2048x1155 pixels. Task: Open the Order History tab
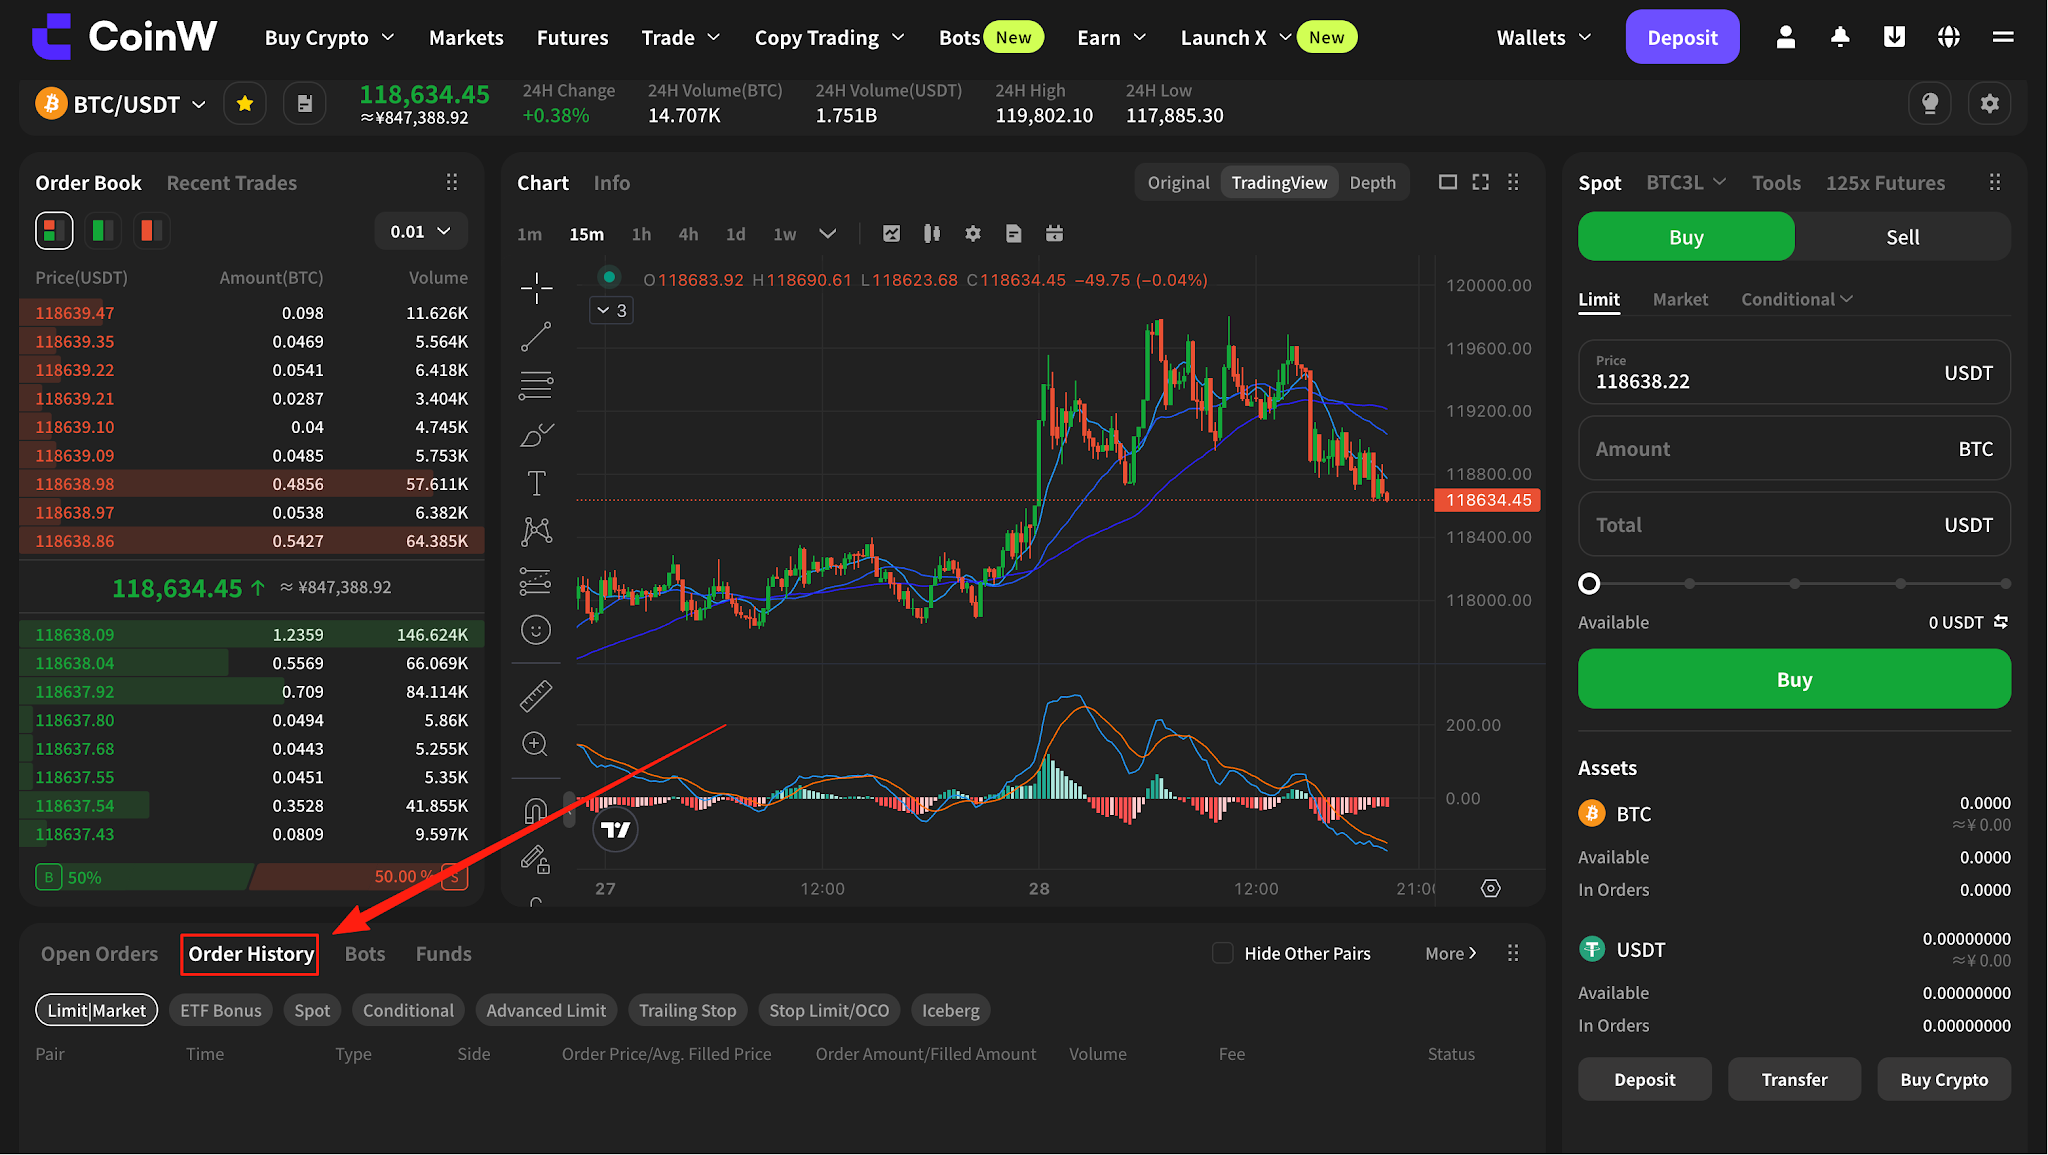[250, 954]
